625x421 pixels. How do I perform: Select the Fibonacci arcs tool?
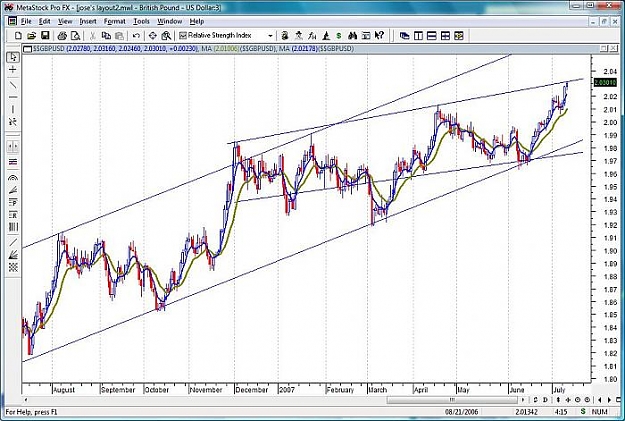pyautogui.click(x=13, y=178)
